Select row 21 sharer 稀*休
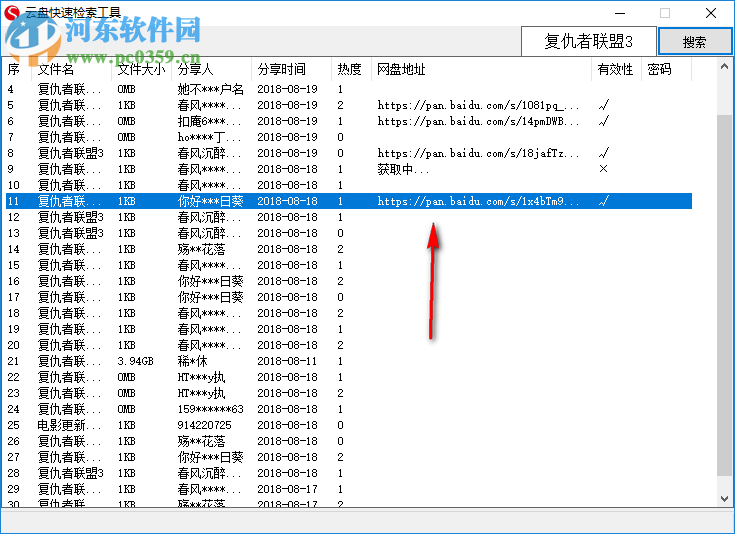Image resolution: width=735 pixels, height=534 pixels. click(192, 361)
